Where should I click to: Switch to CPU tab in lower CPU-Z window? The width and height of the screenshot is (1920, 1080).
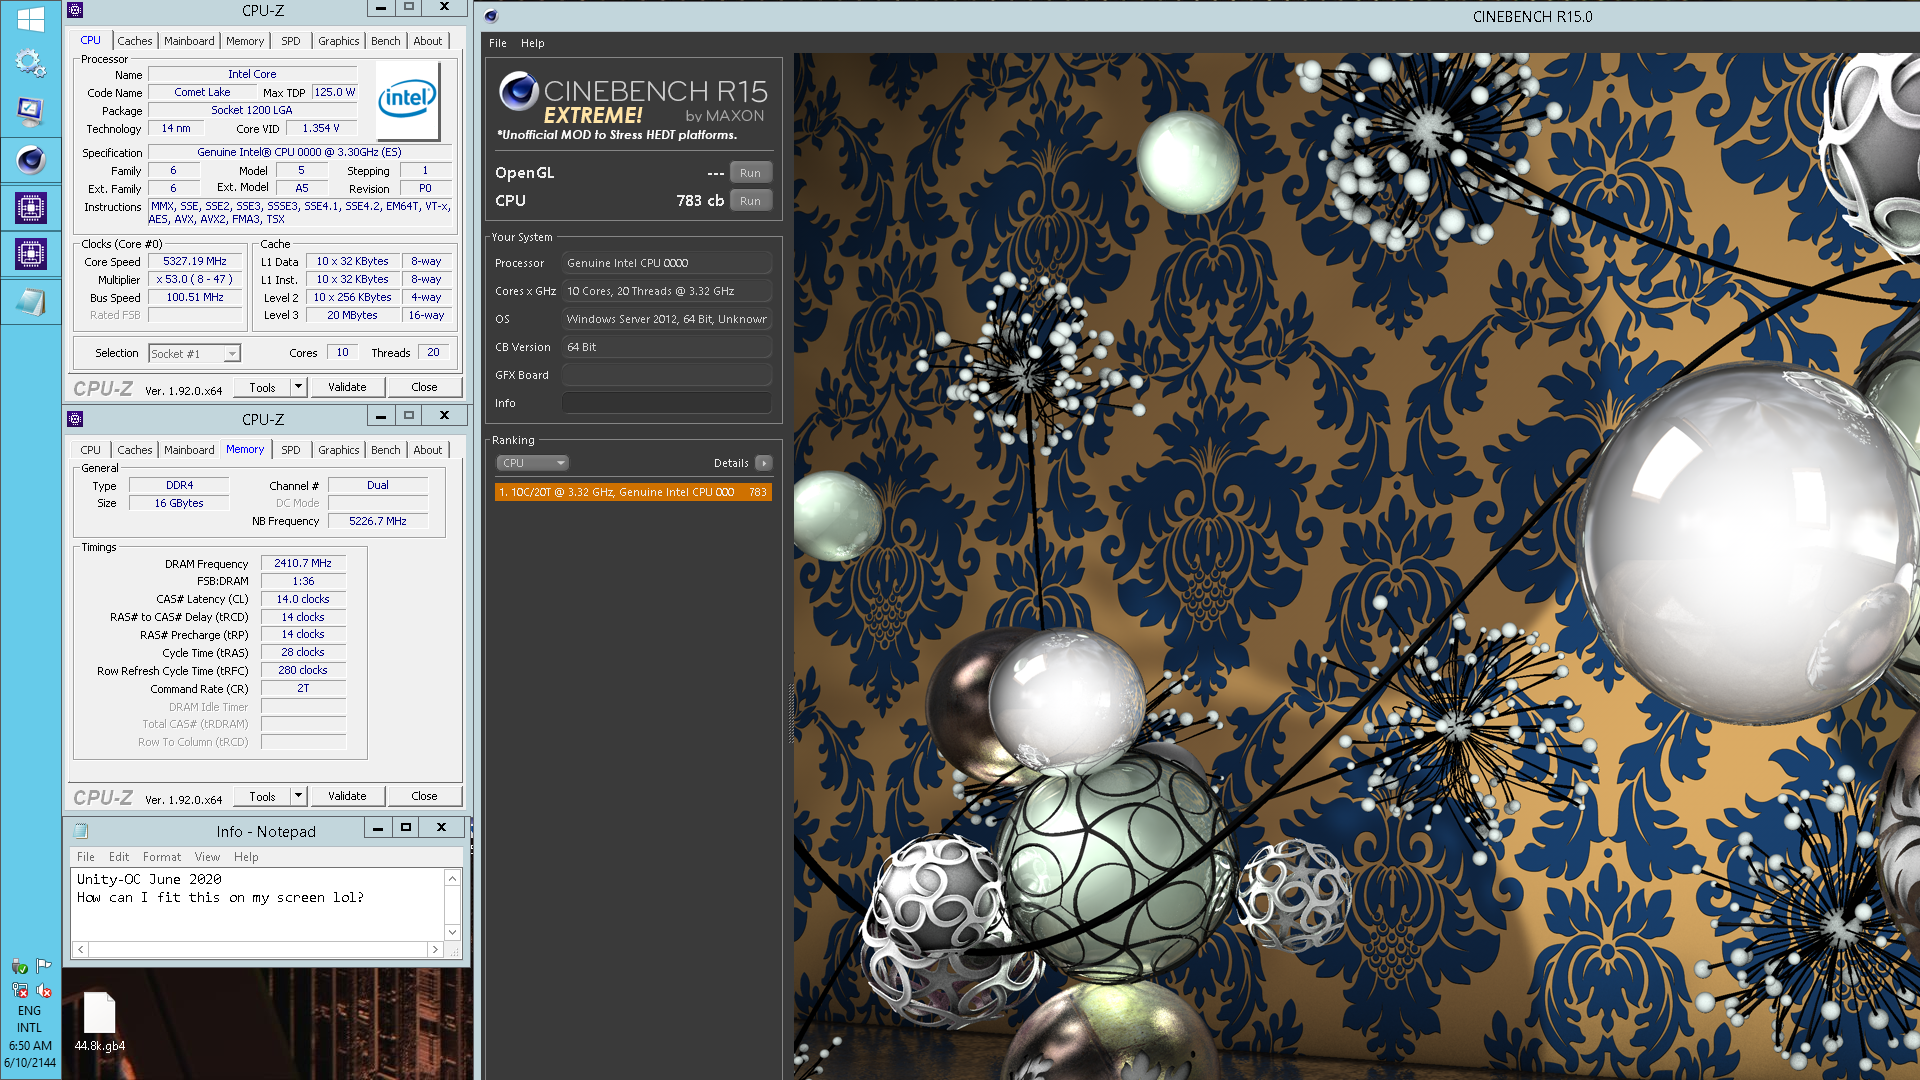tap(90, 450)
